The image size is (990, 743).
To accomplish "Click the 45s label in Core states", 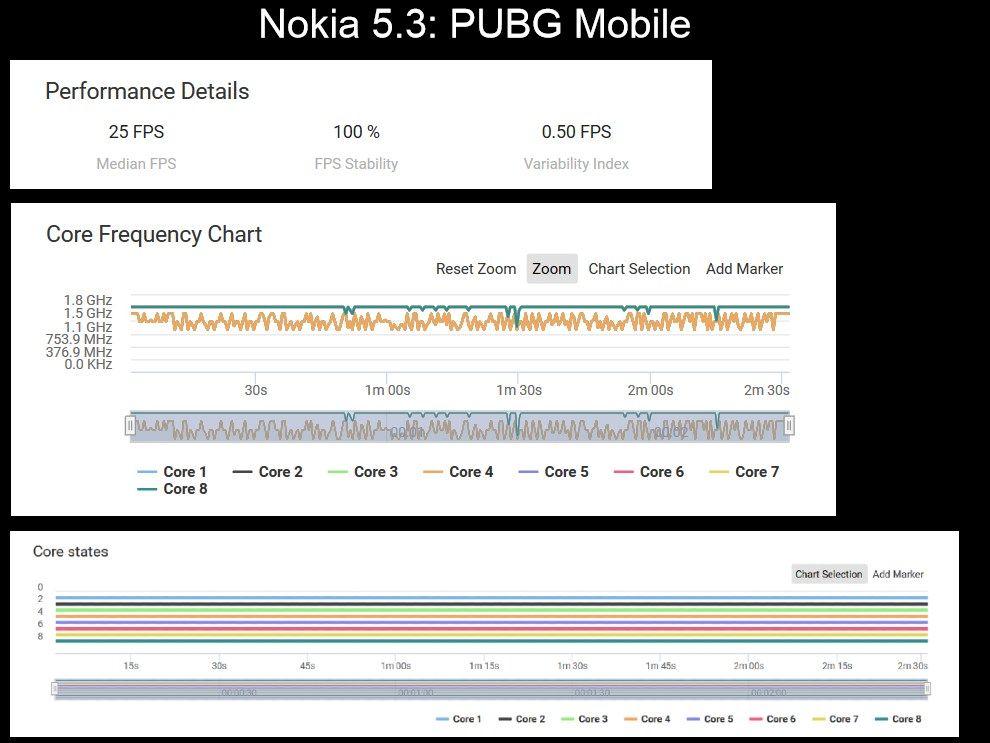I will 307,666.
